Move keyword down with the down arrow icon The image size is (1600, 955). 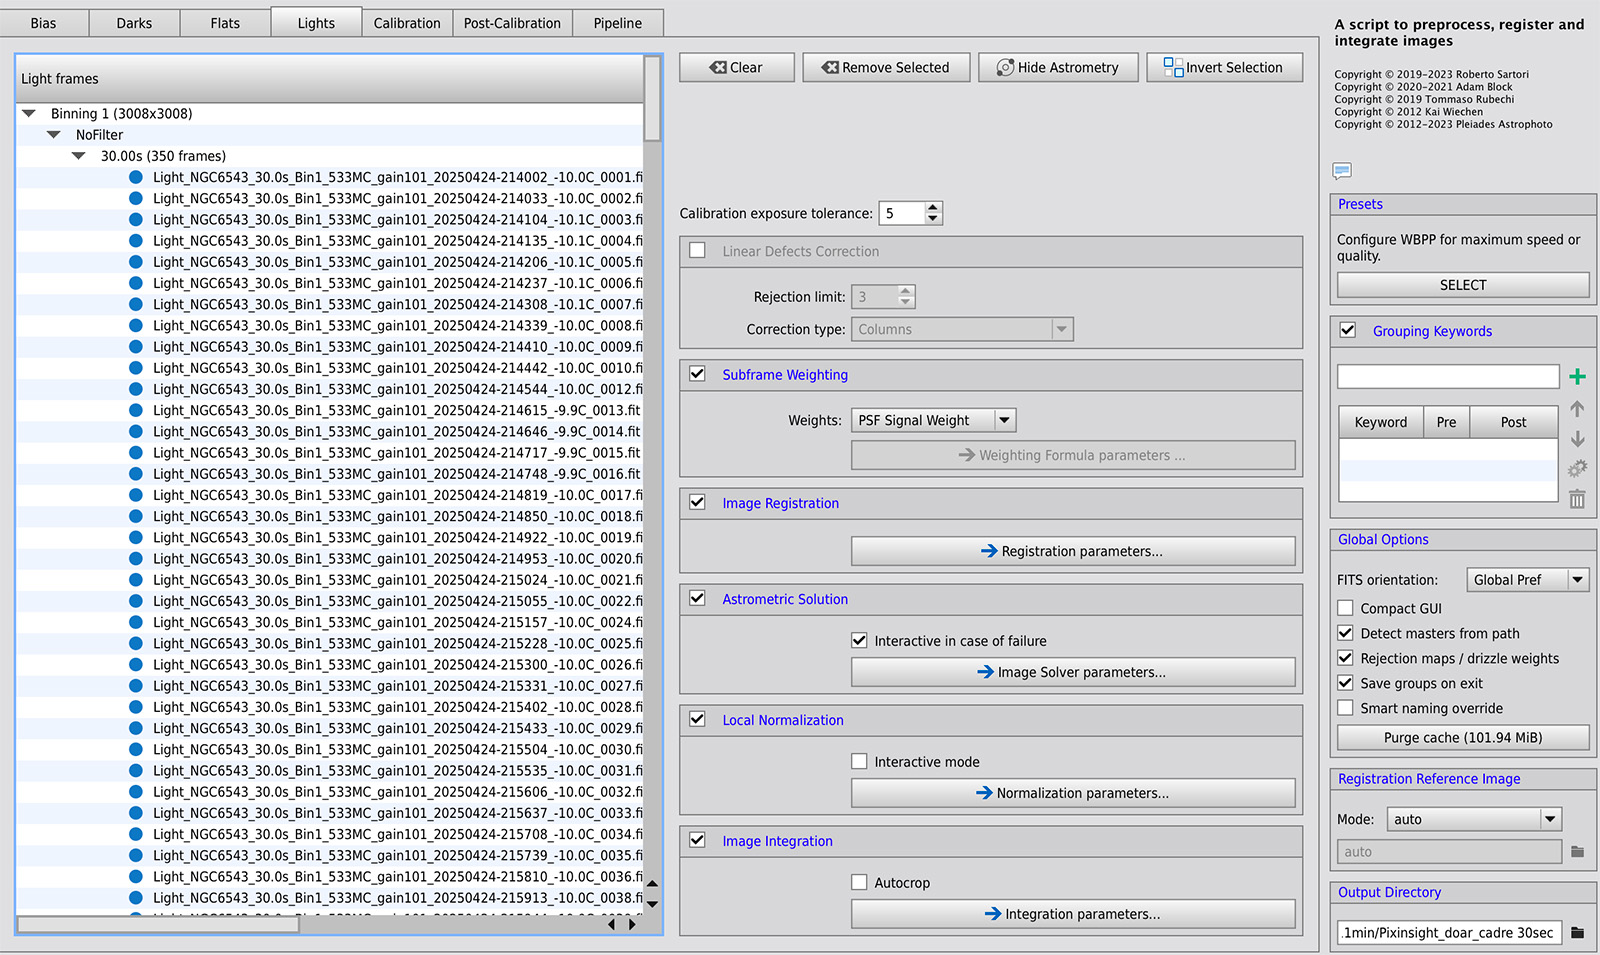click(x=1577, y=439)
